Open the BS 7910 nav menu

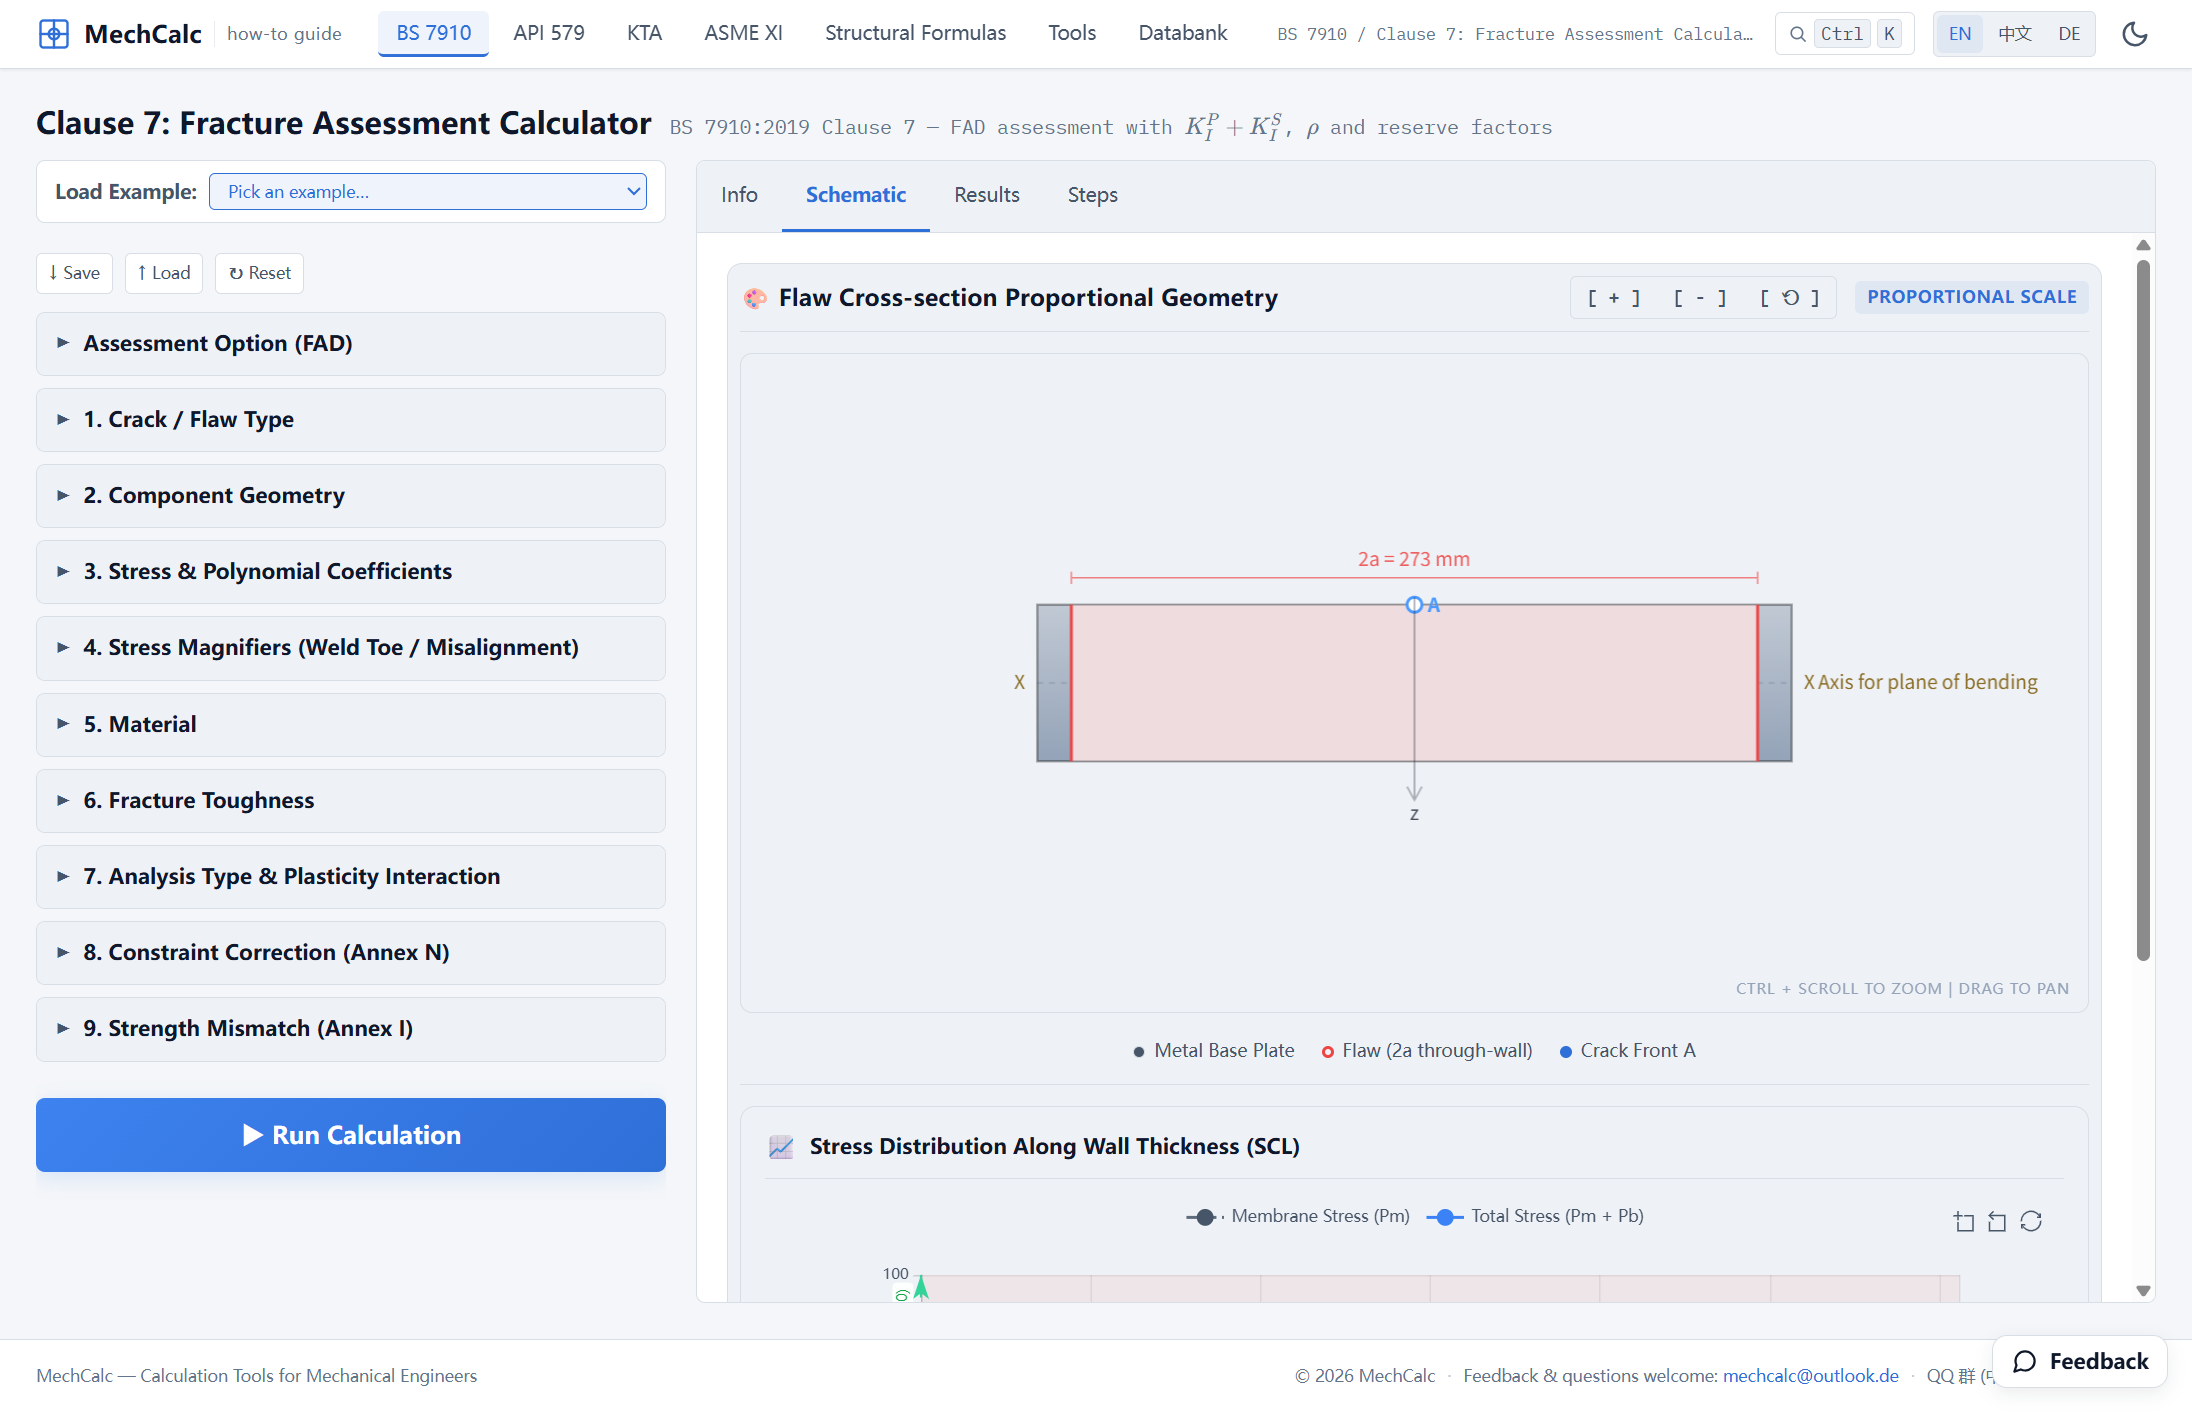click(433, 33)
